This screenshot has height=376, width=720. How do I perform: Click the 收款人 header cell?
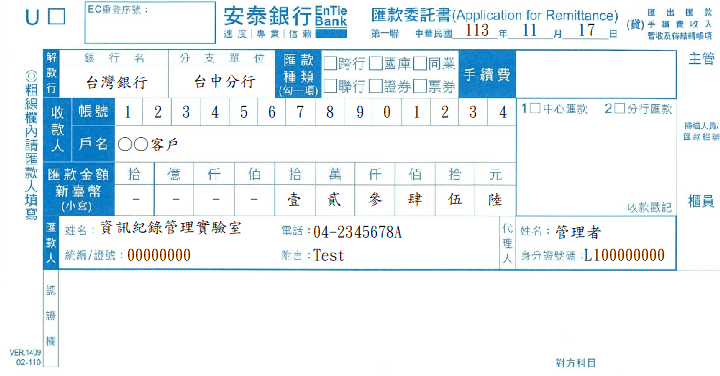pyautogui.click(x=57, y=129)
